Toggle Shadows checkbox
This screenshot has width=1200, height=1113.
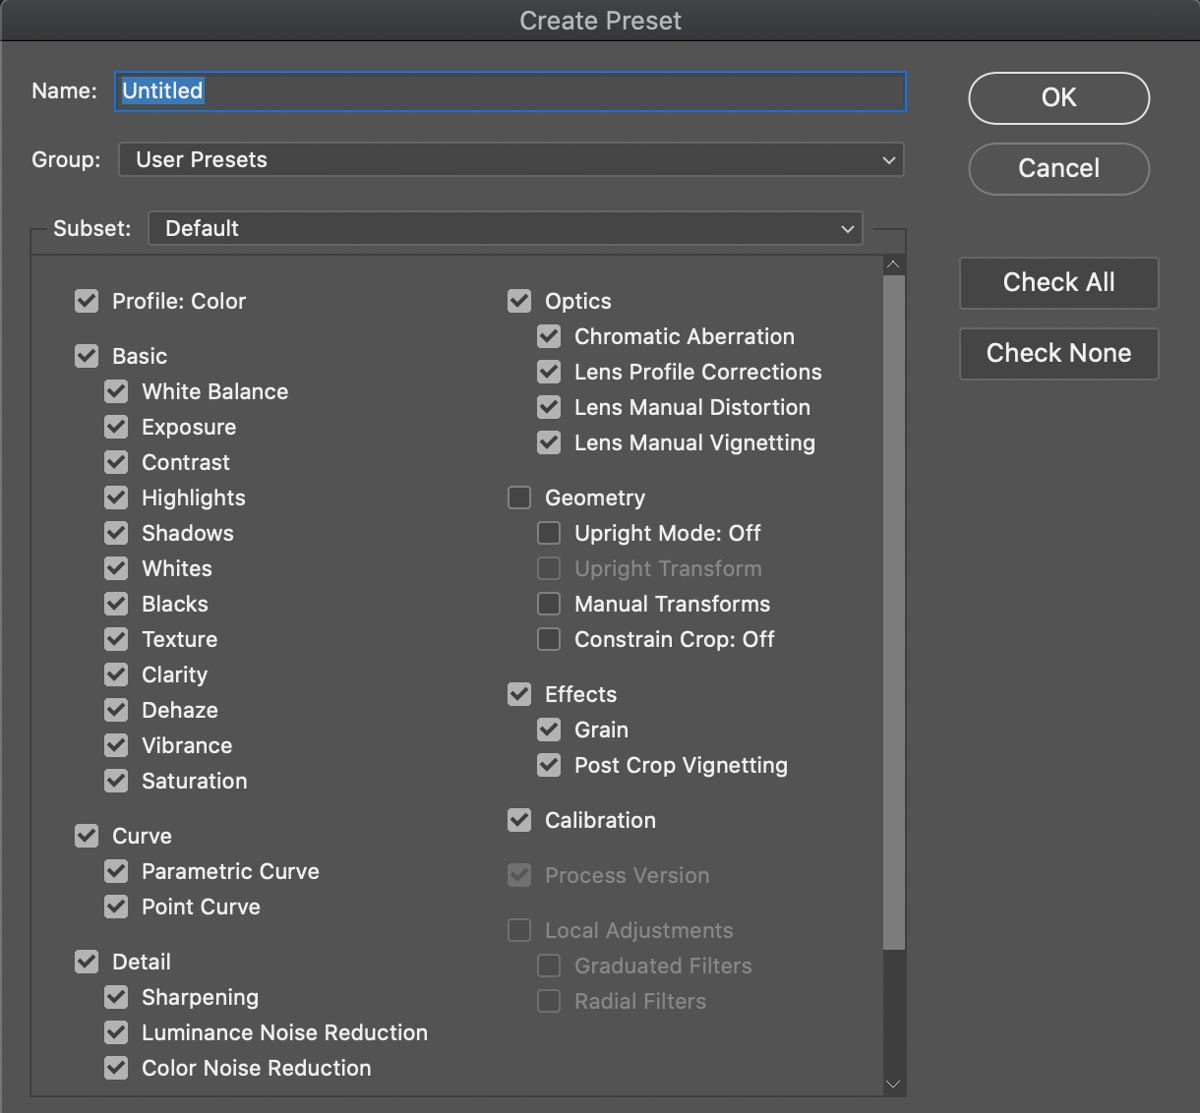[116, 533]
